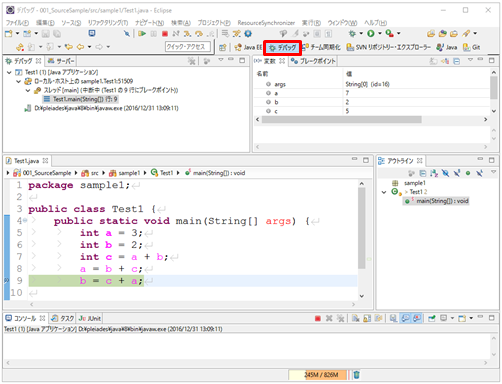The height and width of the screenshot is (384, 502).
Task: Click Collapse All icon in Outline view
Action: tap(423, 173)
